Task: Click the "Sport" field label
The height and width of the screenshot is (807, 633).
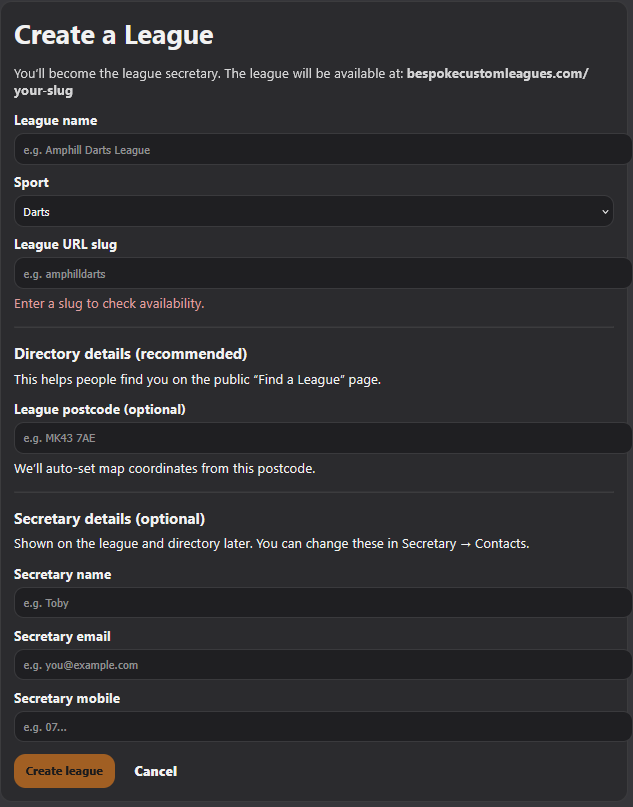Action: pyautogui.click(x=32, y=183)
